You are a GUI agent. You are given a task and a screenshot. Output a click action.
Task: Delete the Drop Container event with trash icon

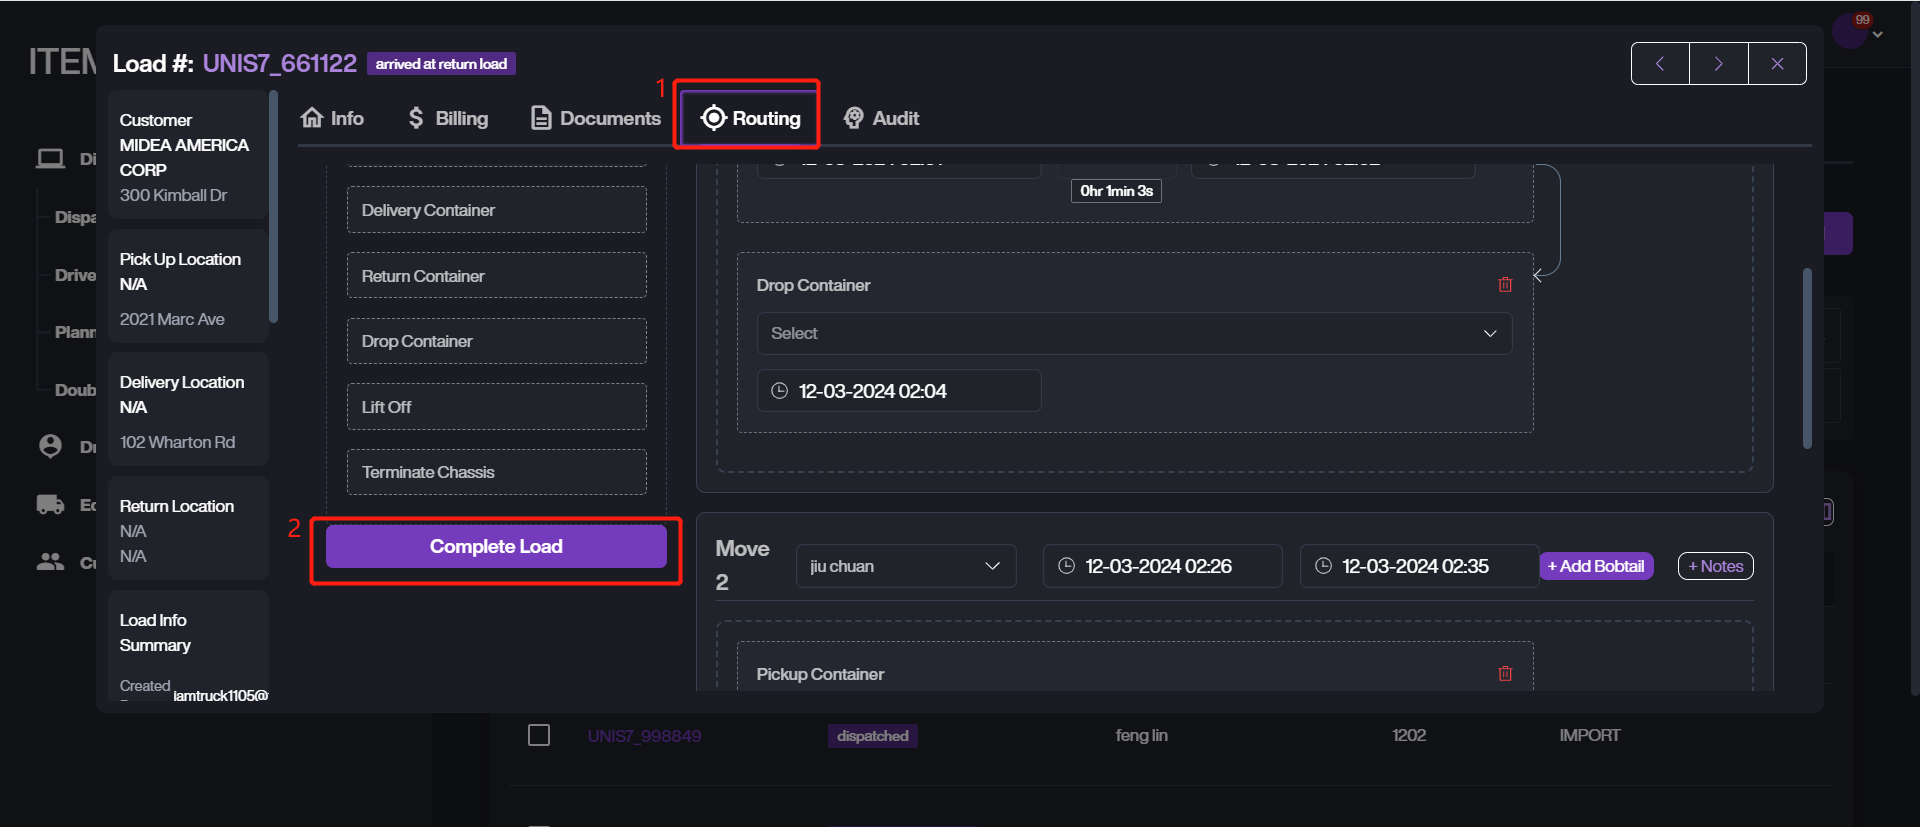pos(1505,285)
